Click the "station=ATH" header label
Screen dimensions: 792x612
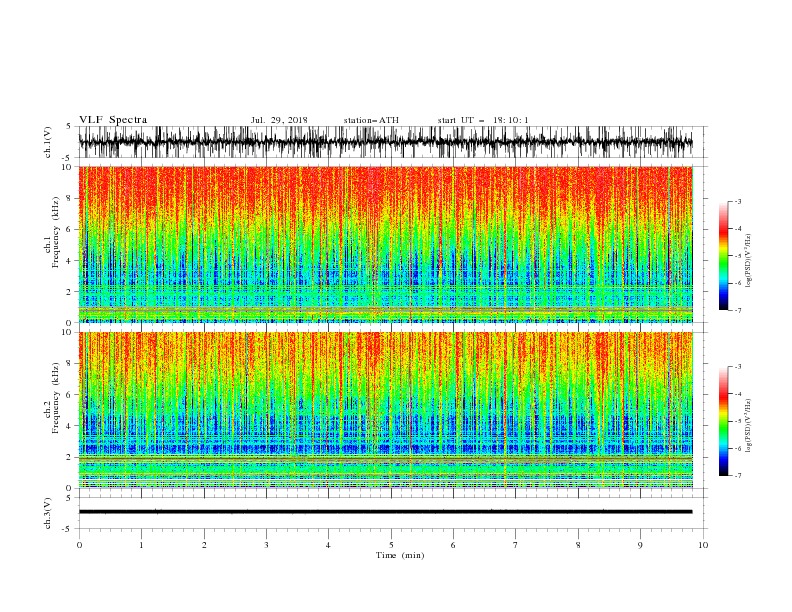pyautogui.click(x=371, y=120)
